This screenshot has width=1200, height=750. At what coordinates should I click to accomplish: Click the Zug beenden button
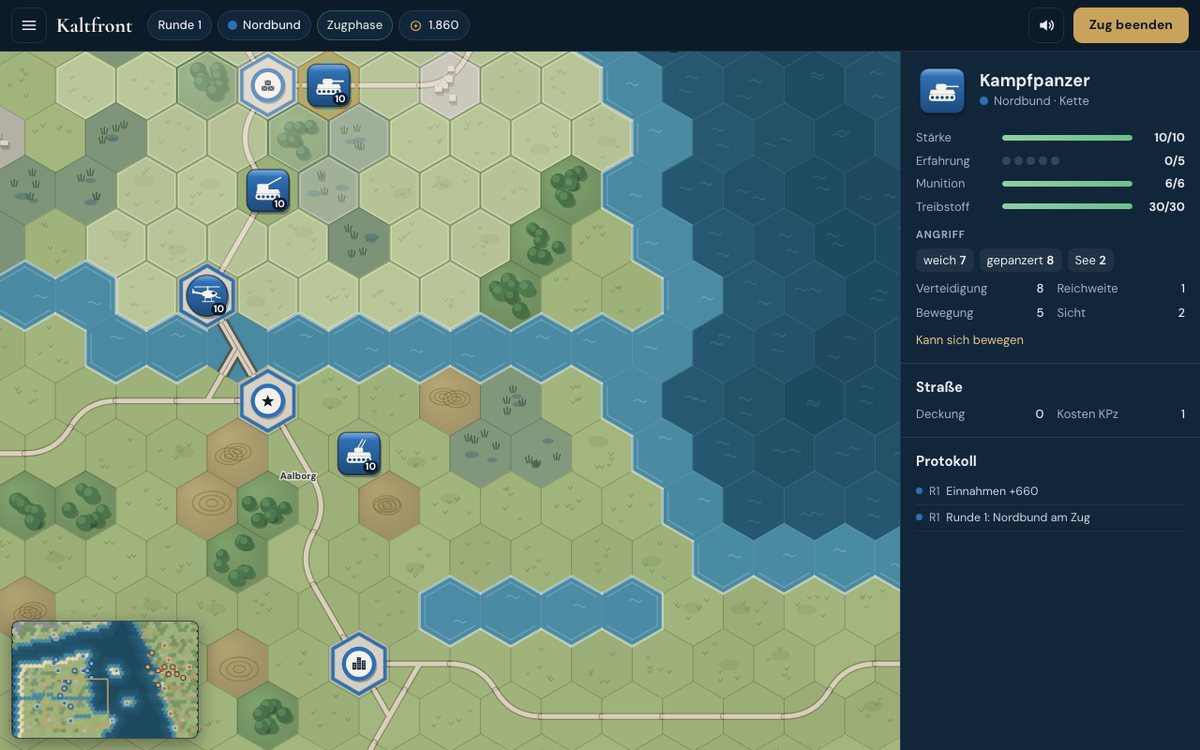1131,25
